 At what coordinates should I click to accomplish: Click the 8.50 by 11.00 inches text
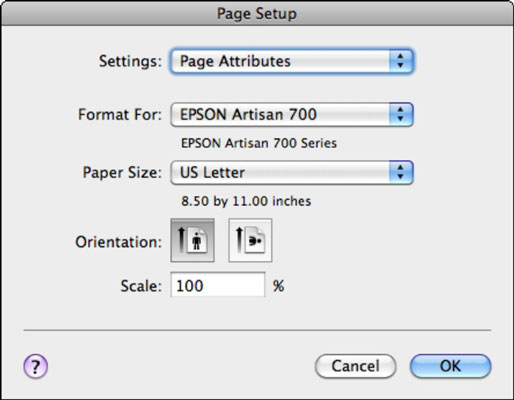coord(246,201)
